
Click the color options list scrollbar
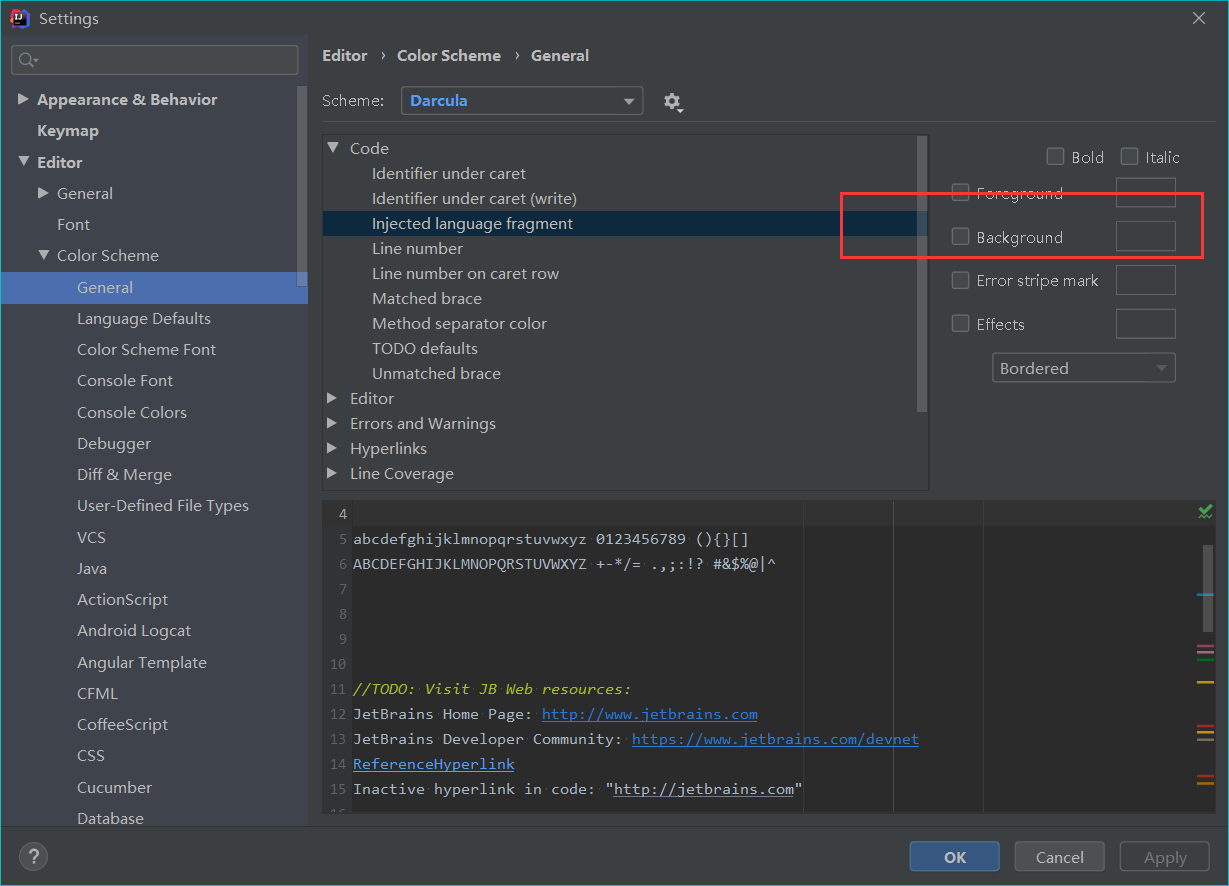pos(922,273)
